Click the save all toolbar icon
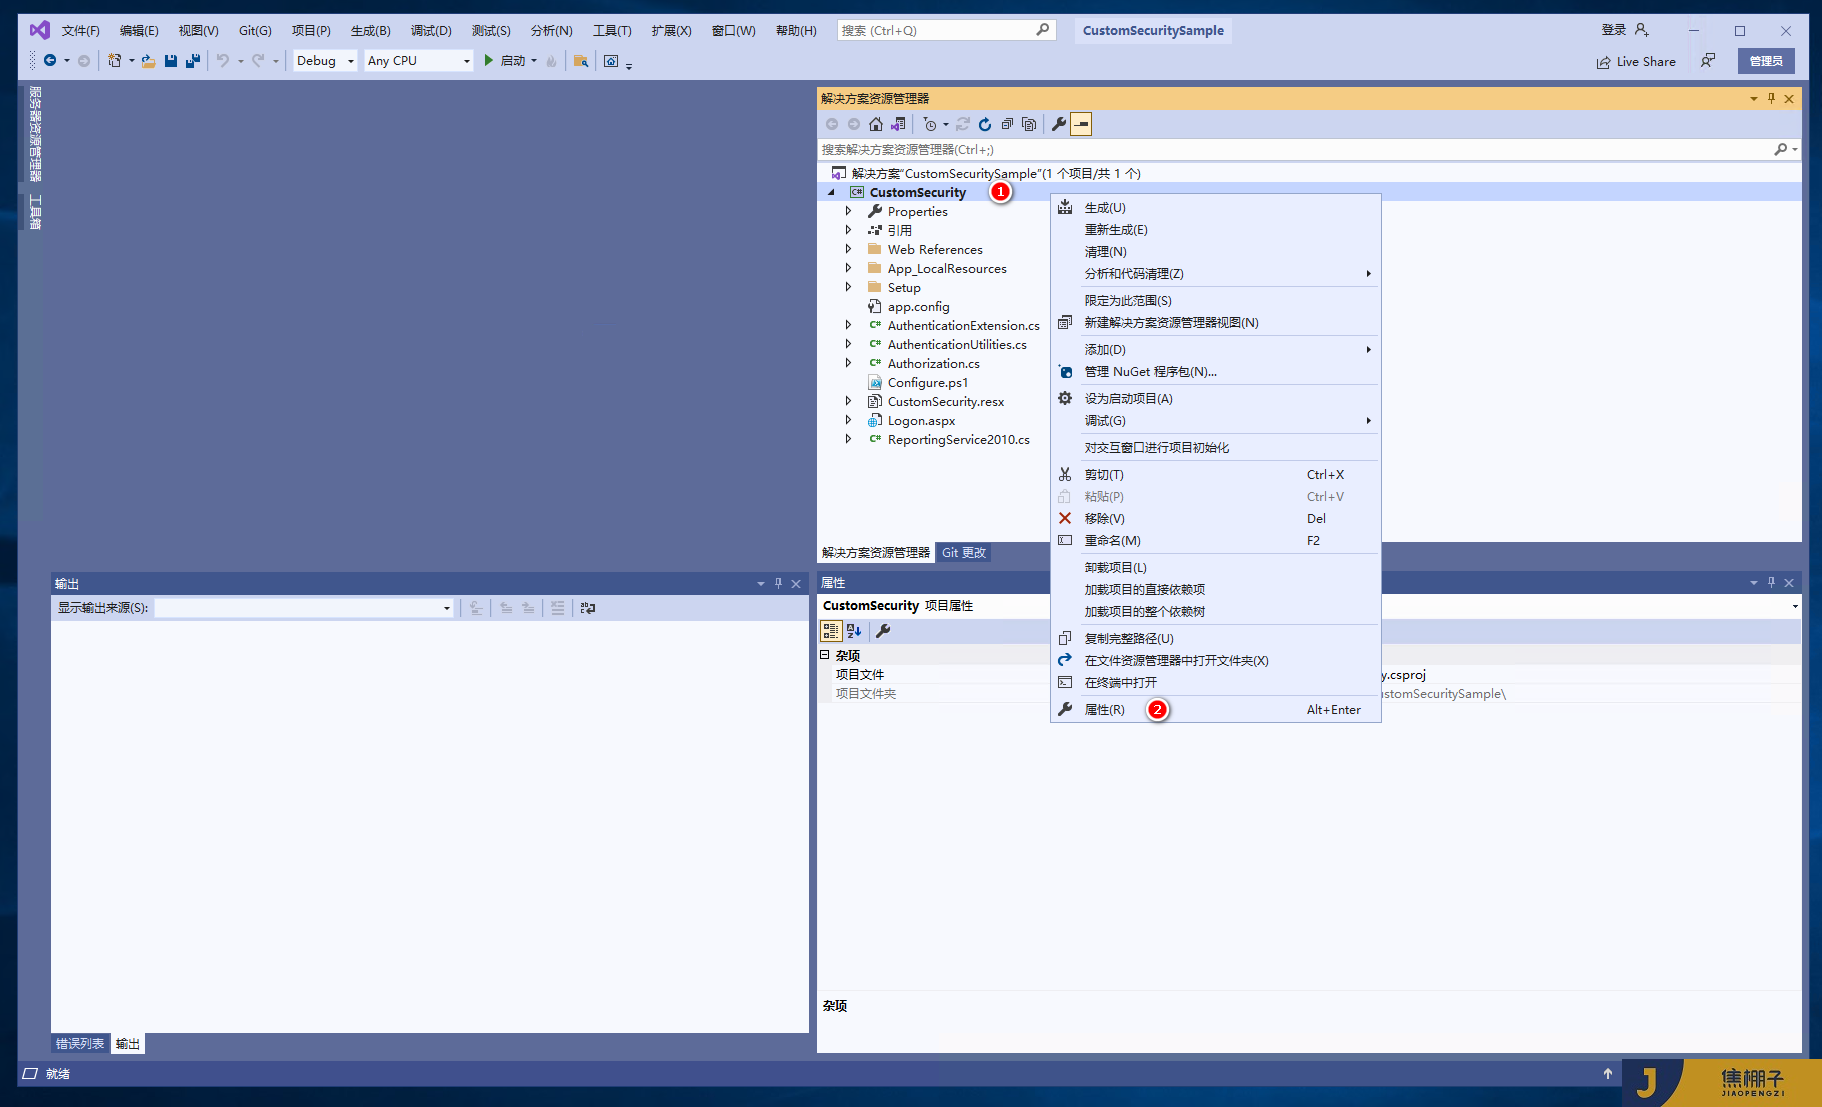This screenshot has width=1822, height=1107. point(193,61)
